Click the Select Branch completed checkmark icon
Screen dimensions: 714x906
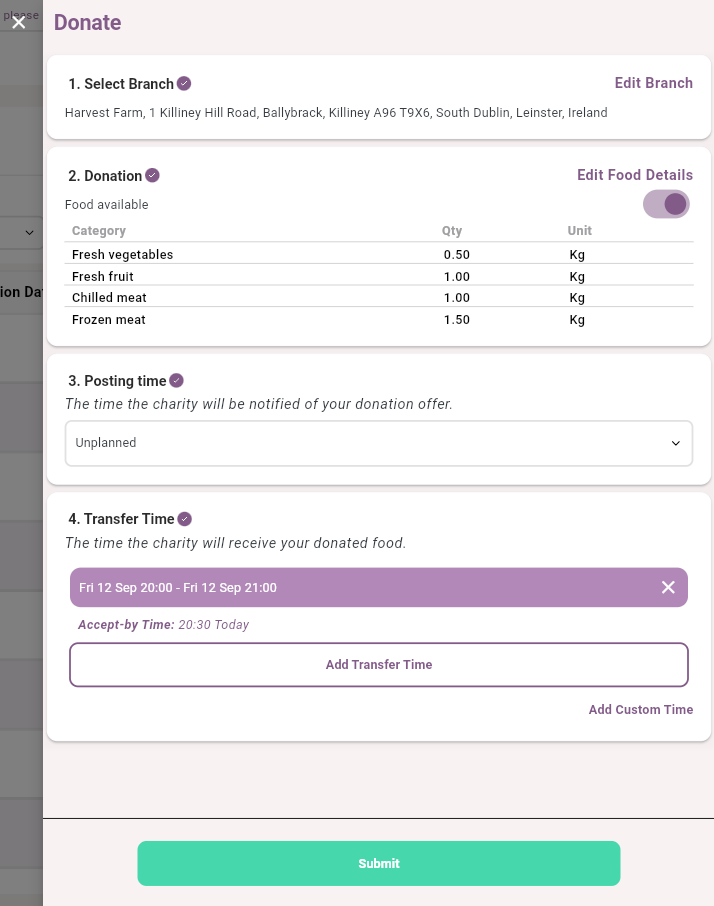184,84
